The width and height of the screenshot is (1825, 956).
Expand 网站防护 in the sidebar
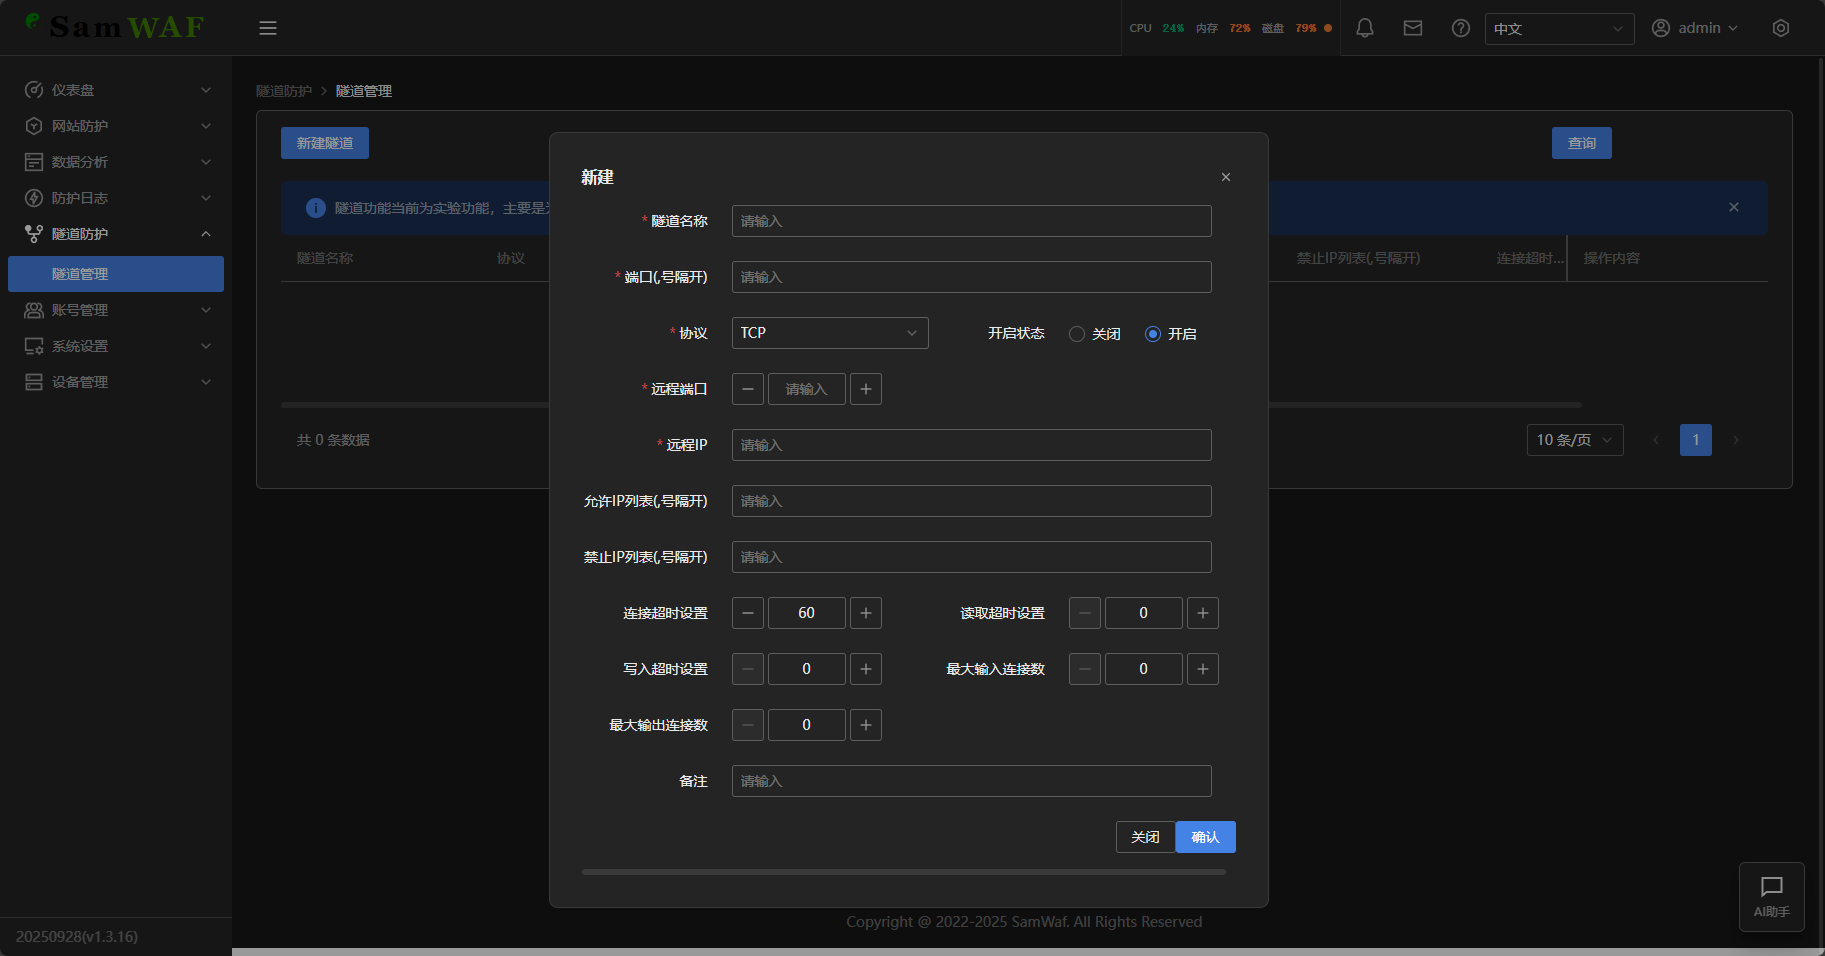[x=116, y=126]
